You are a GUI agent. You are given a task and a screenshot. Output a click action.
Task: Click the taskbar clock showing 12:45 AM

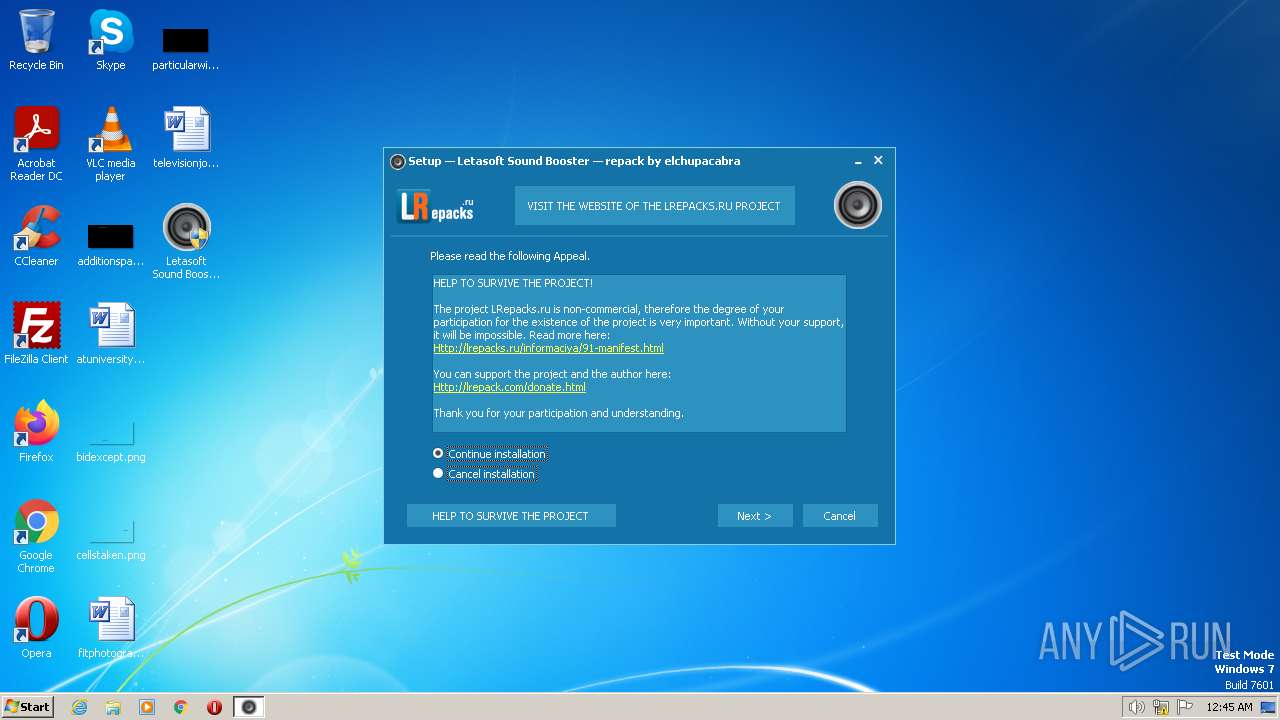(x=1229, y=707)
